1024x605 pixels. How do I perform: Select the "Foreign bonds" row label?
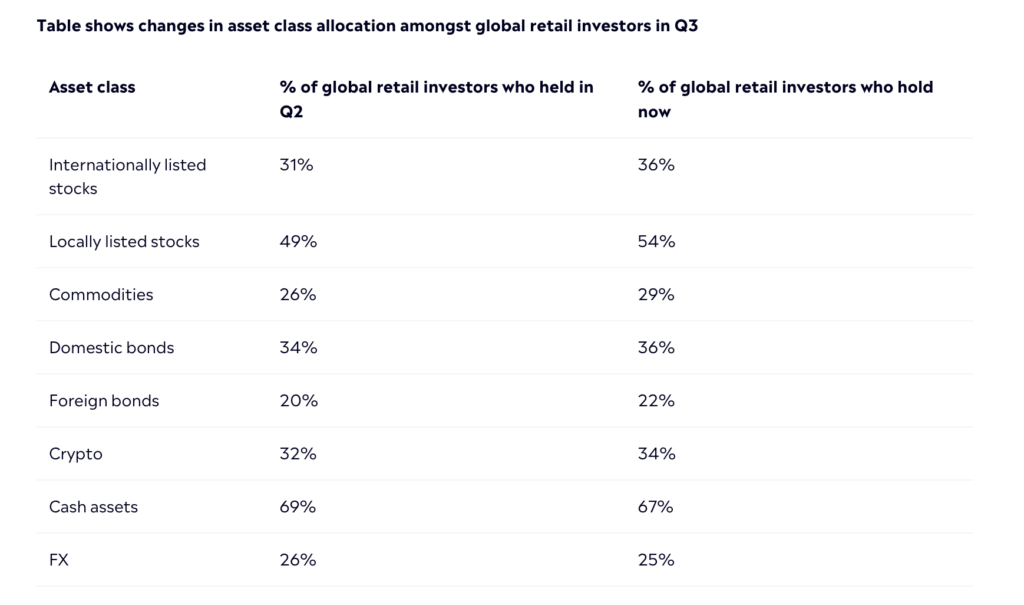(104, 400)
